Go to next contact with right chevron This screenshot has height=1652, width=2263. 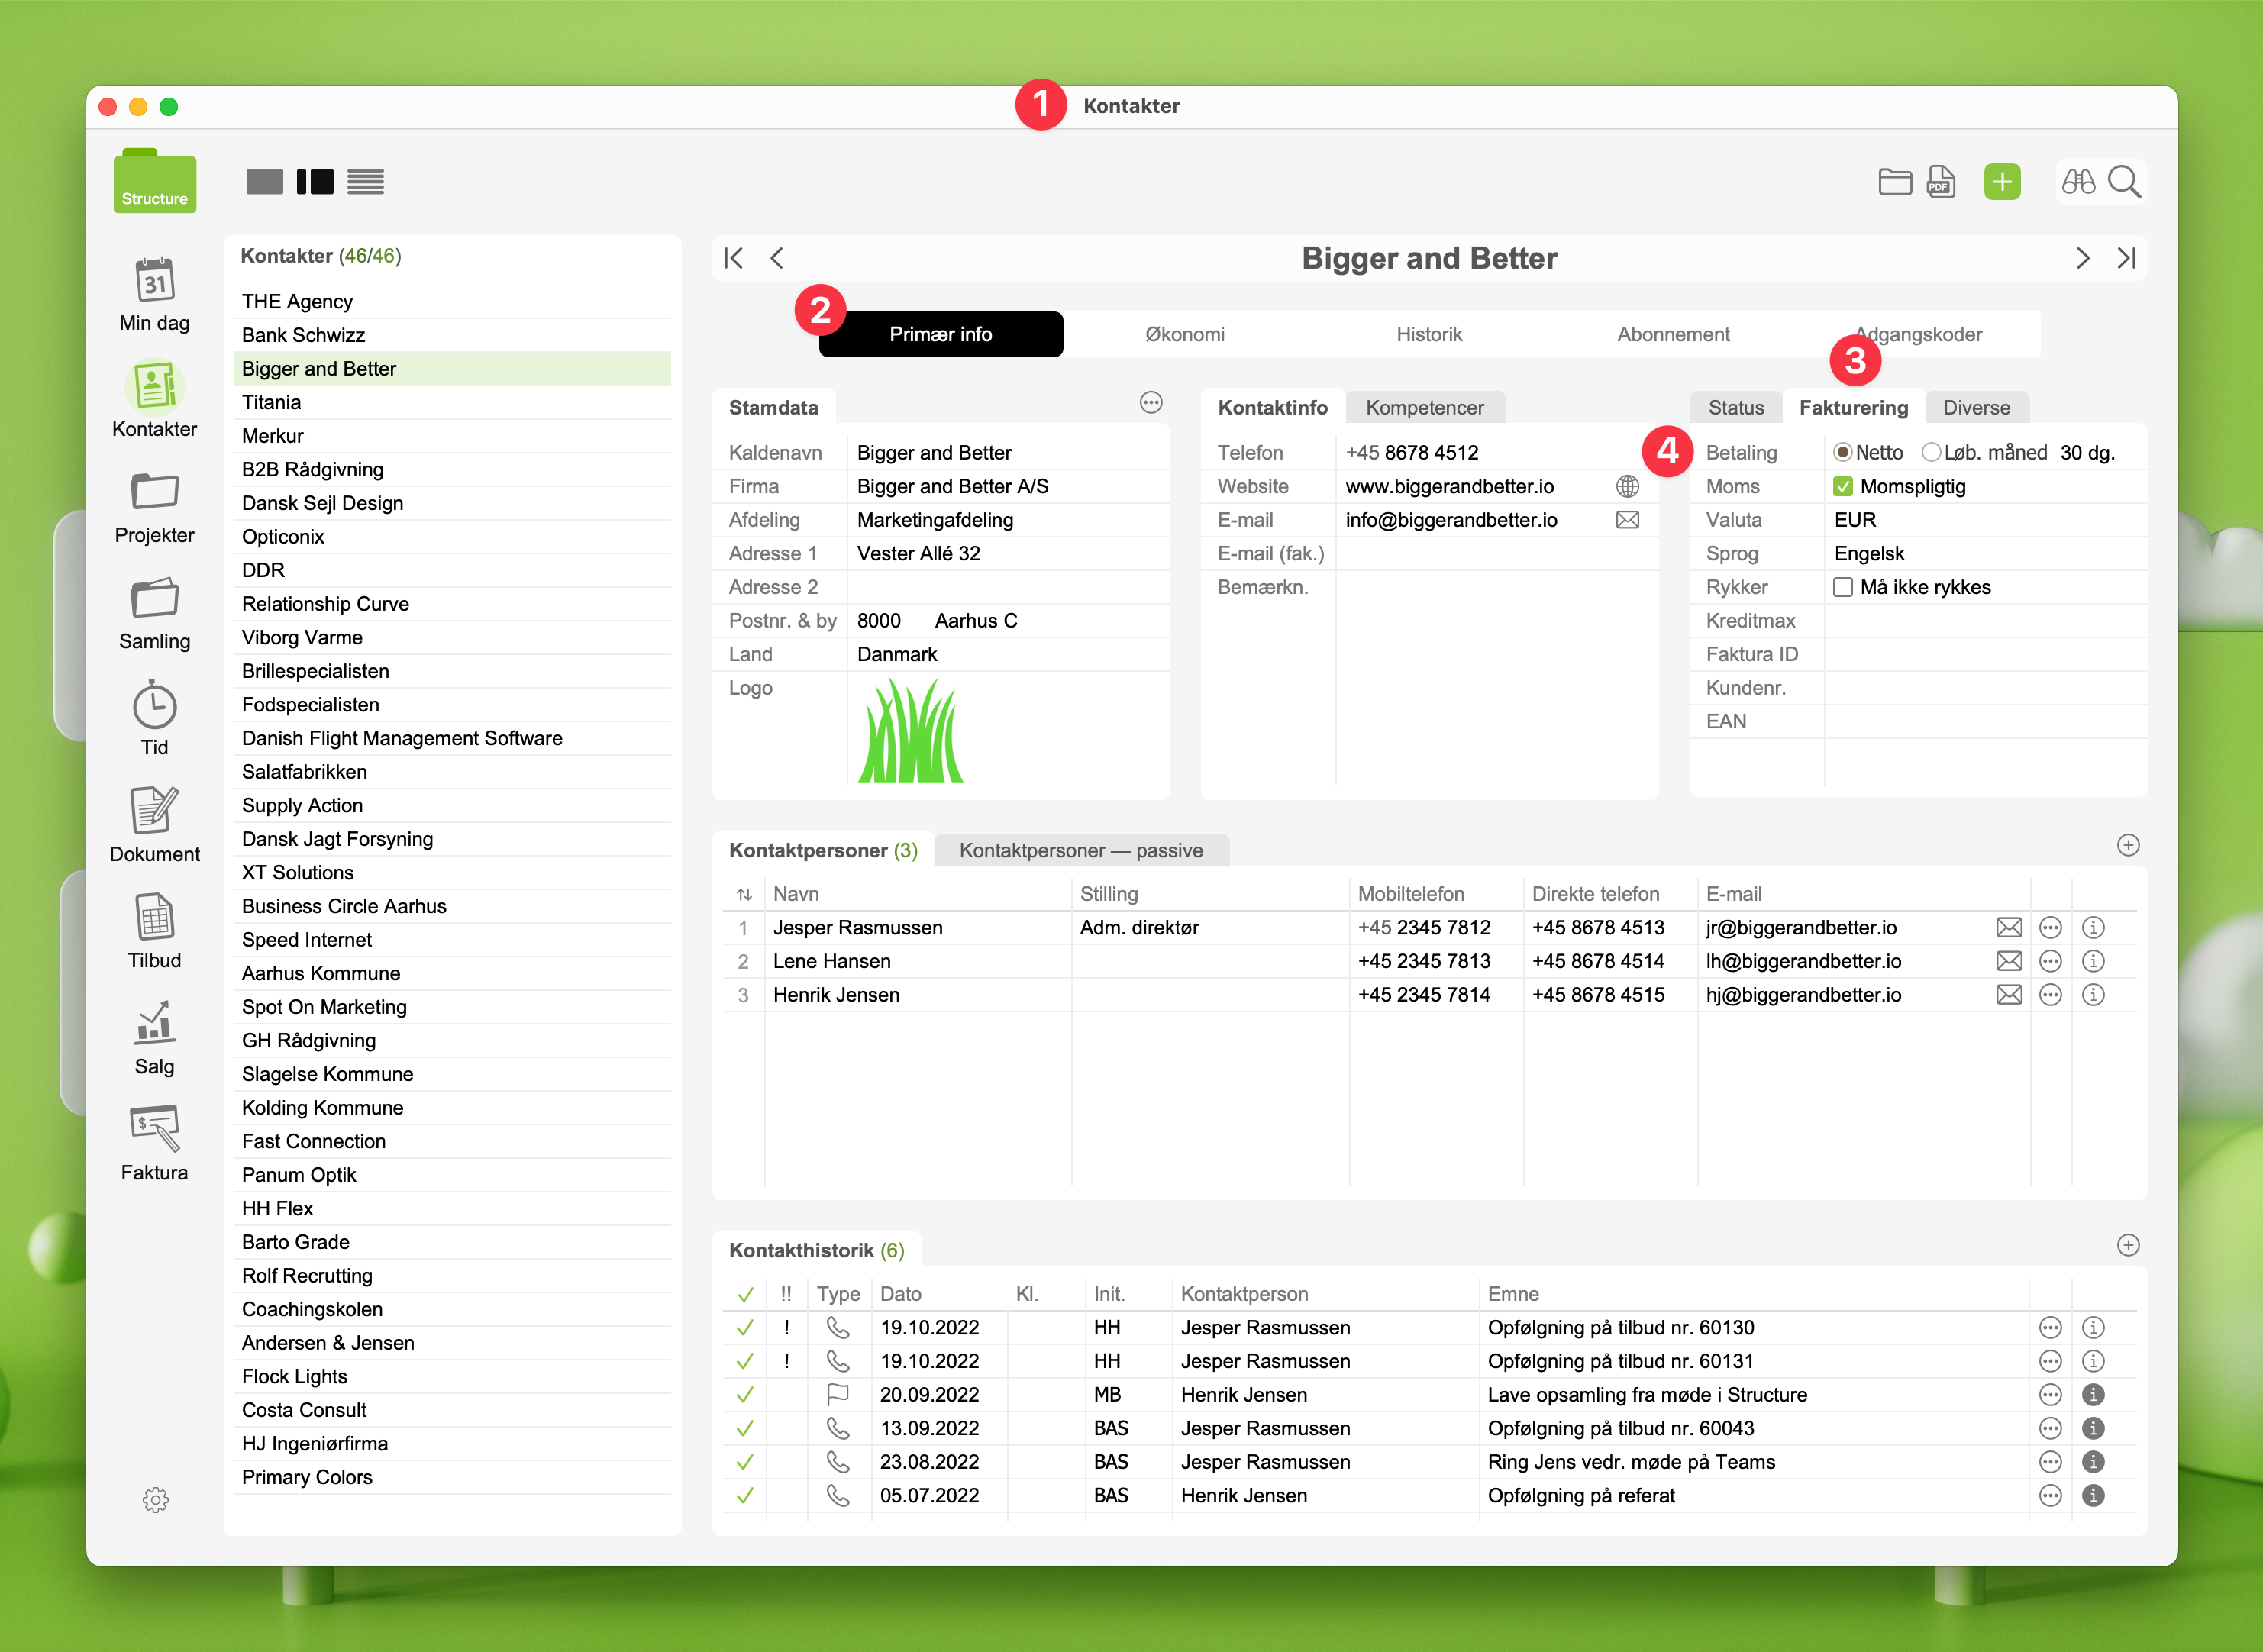coord(2083,259)
